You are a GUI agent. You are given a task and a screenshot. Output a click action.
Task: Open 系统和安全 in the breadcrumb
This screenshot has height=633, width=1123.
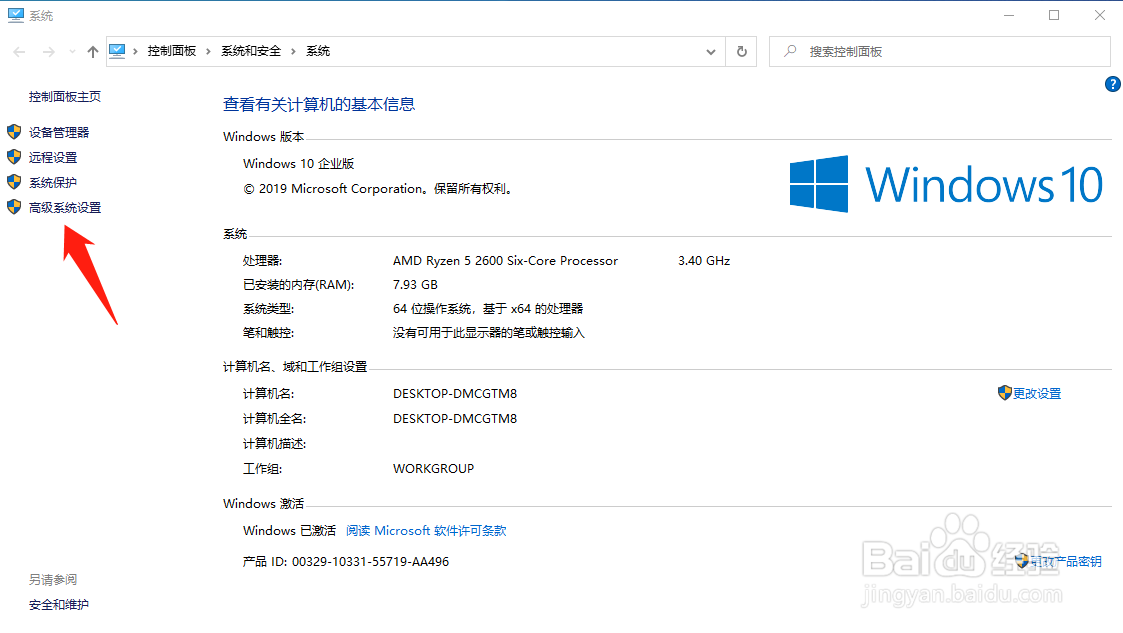[x=251, y=51]
